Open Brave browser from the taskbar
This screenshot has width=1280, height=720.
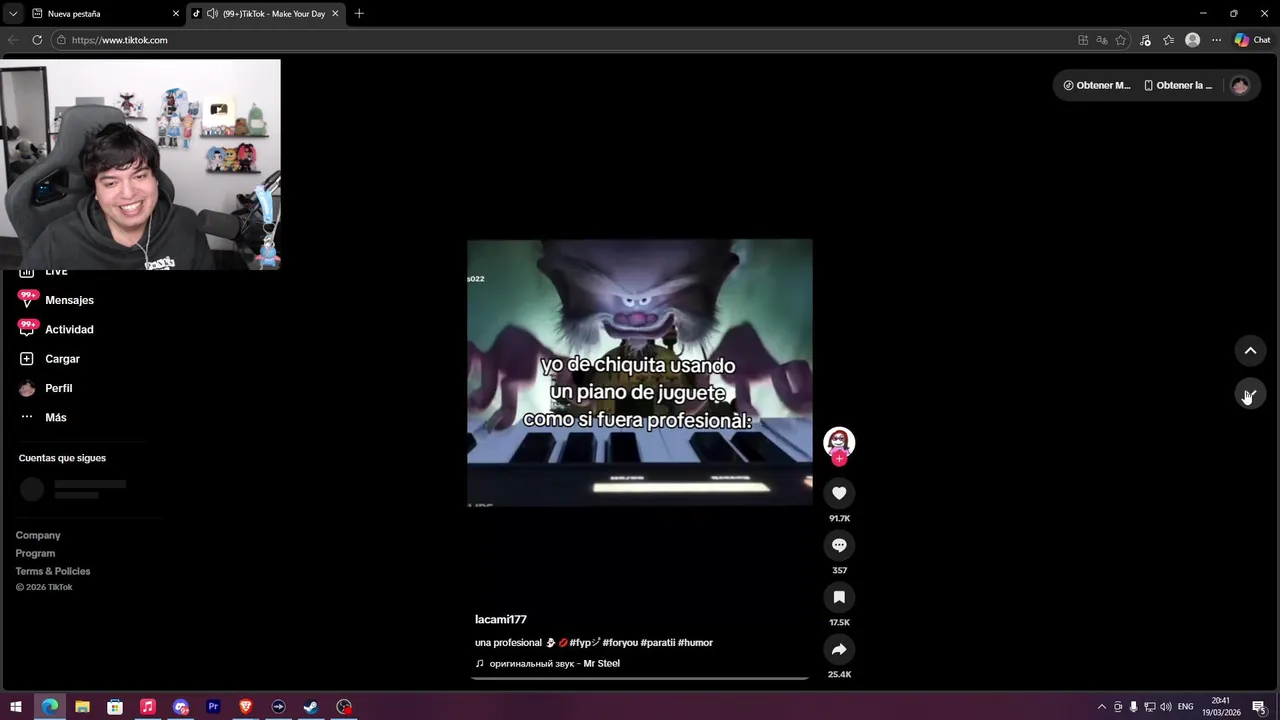tap(246, 707)
